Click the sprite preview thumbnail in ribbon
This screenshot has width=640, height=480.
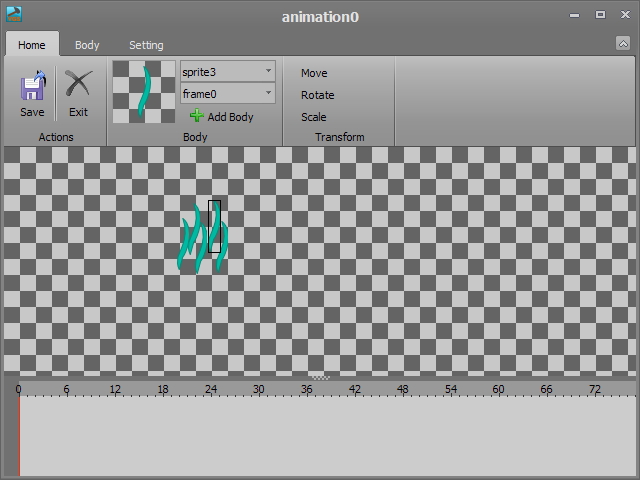(x=143, y=92)
